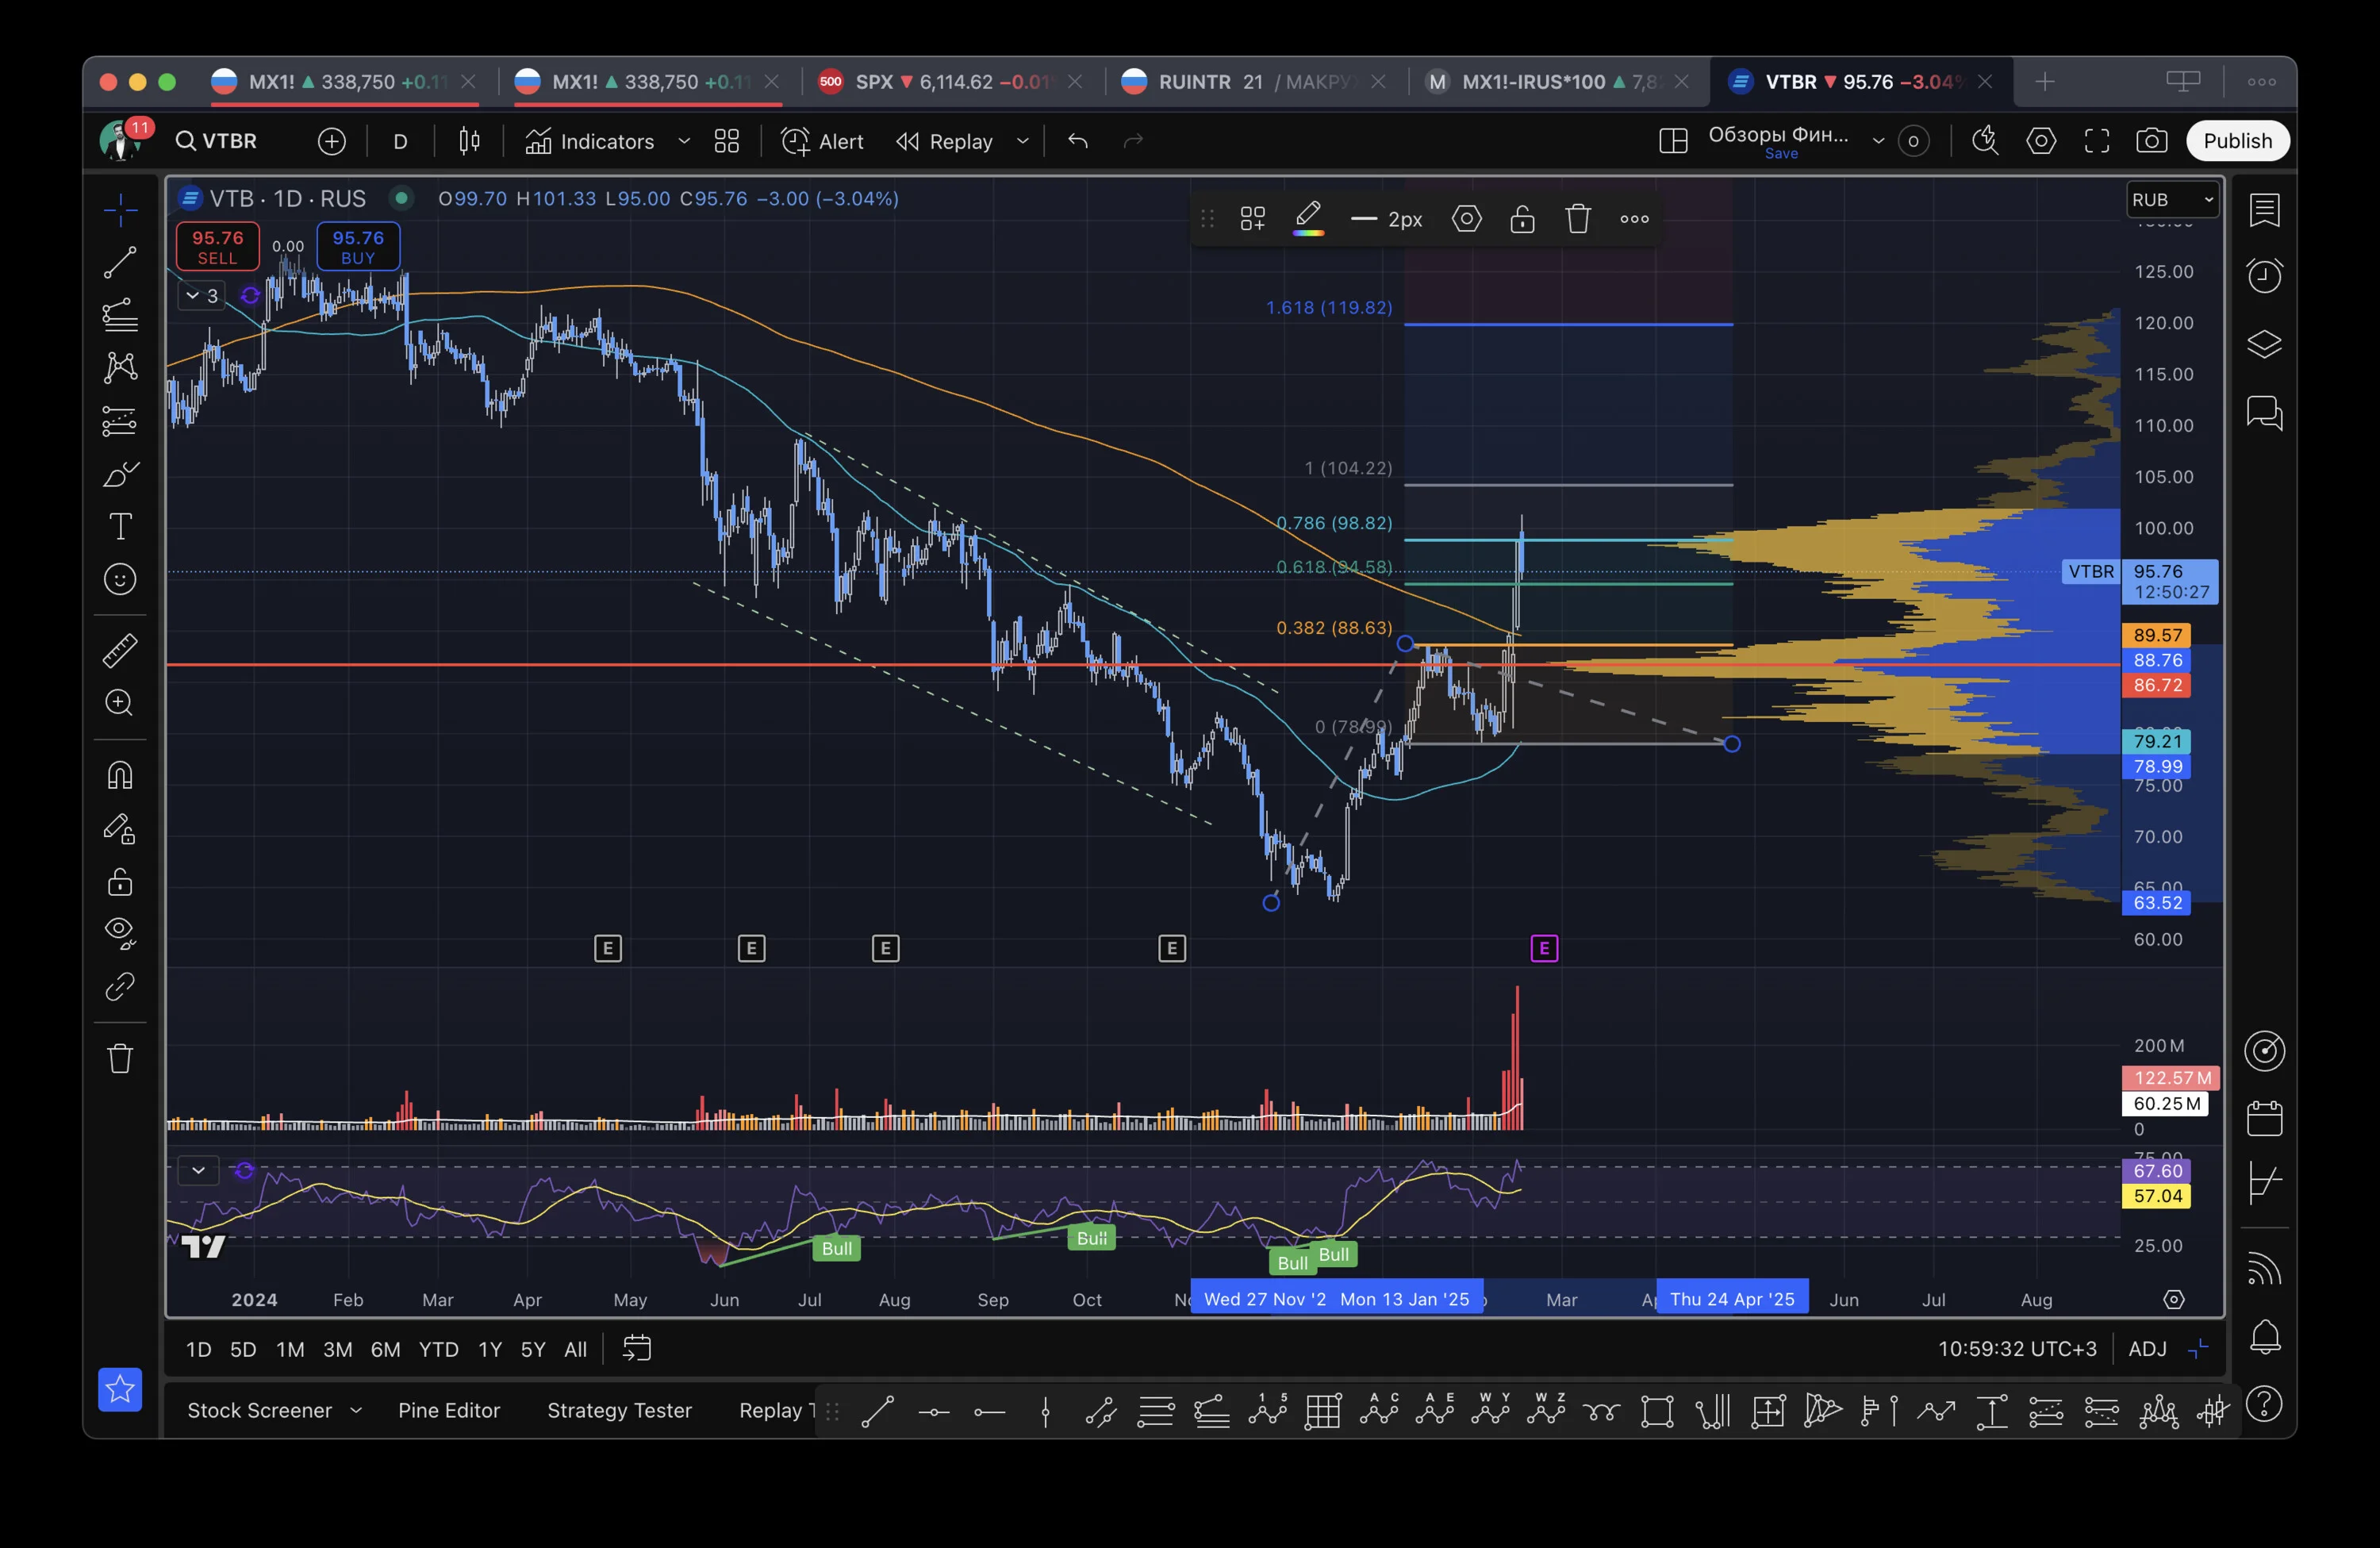This screenshot has width=2380, height=1548.
Task: Open the help center question mark
Action: (x=2264, y=1404)
